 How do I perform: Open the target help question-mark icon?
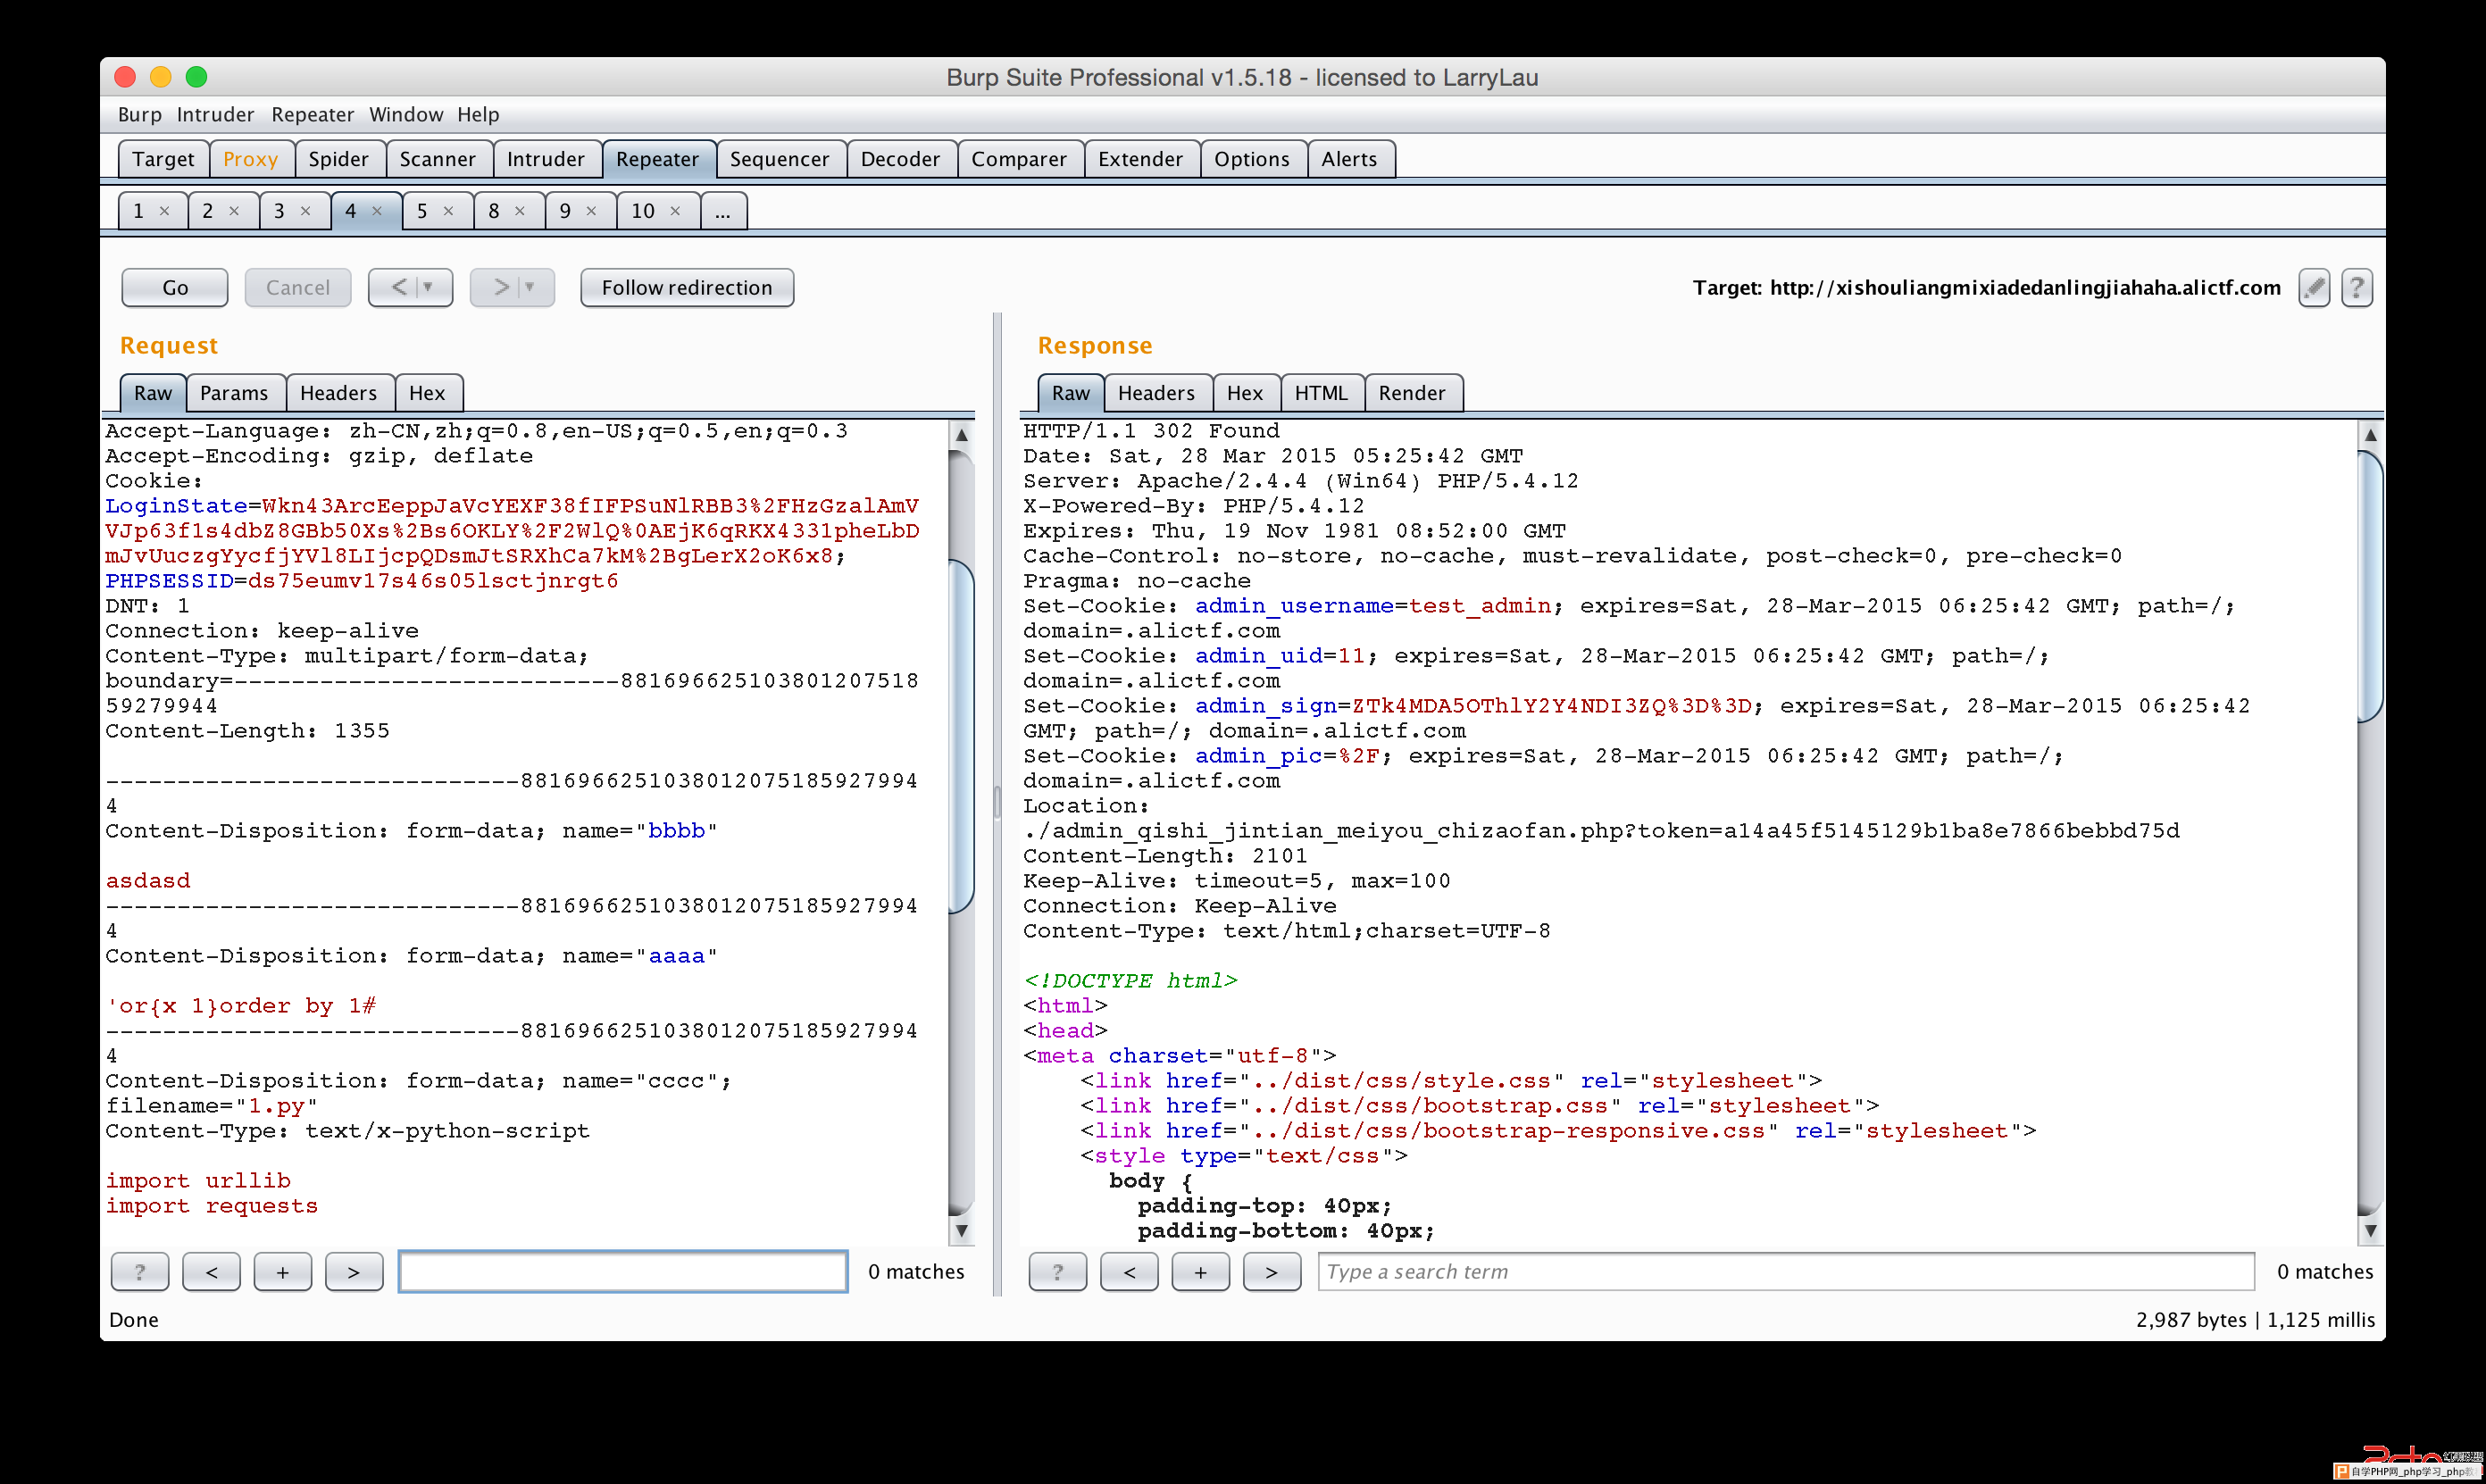(2357, 288)
